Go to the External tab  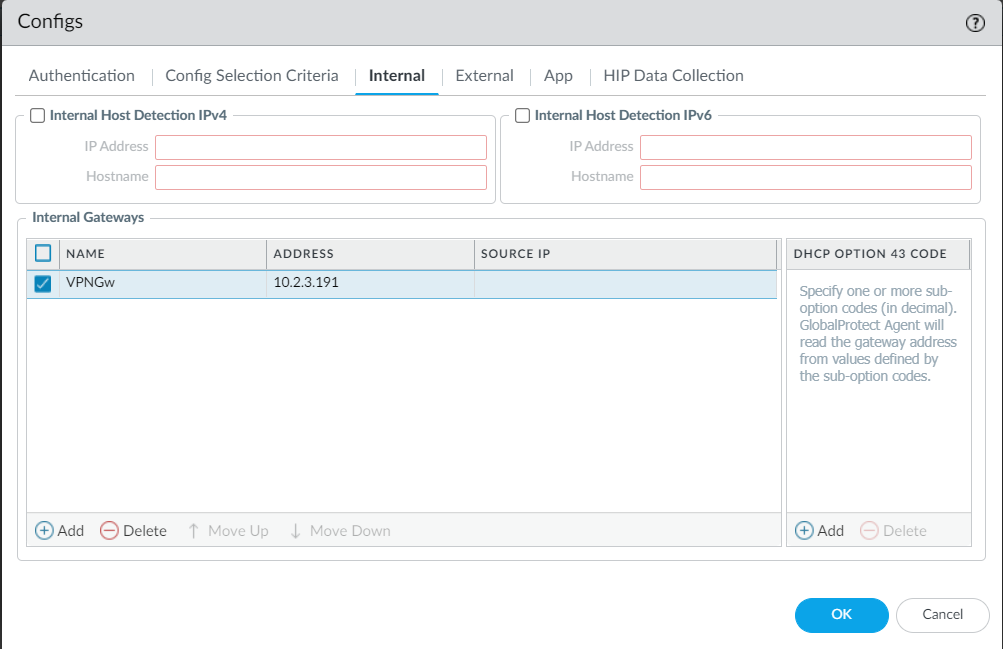point(484,76)
